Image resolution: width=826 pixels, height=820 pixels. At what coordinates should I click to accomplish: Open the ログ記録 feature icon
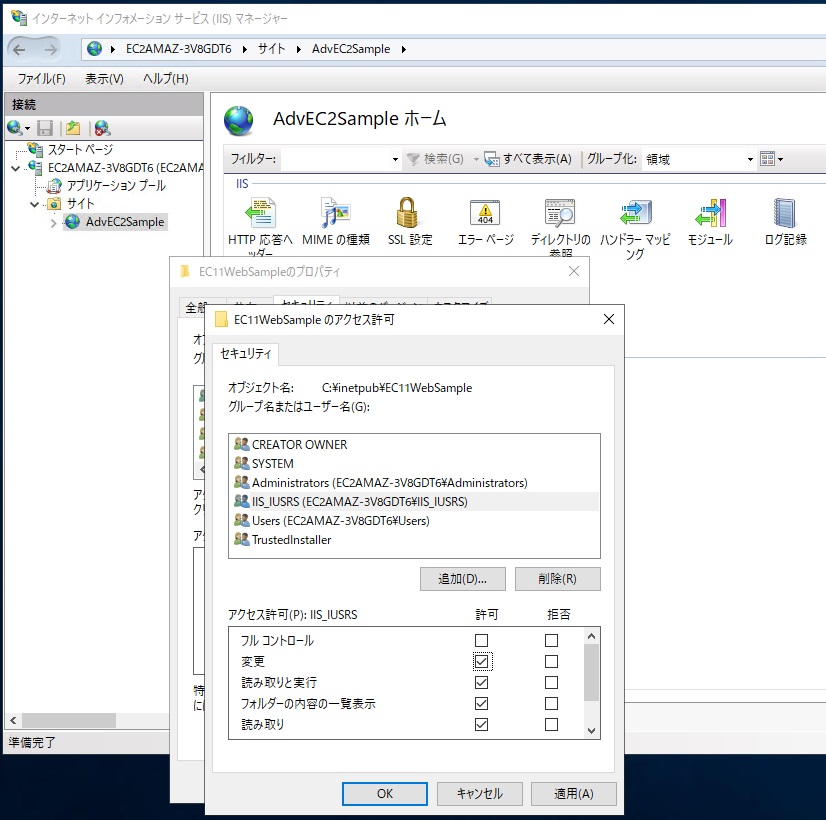click(x=785, y=213)
